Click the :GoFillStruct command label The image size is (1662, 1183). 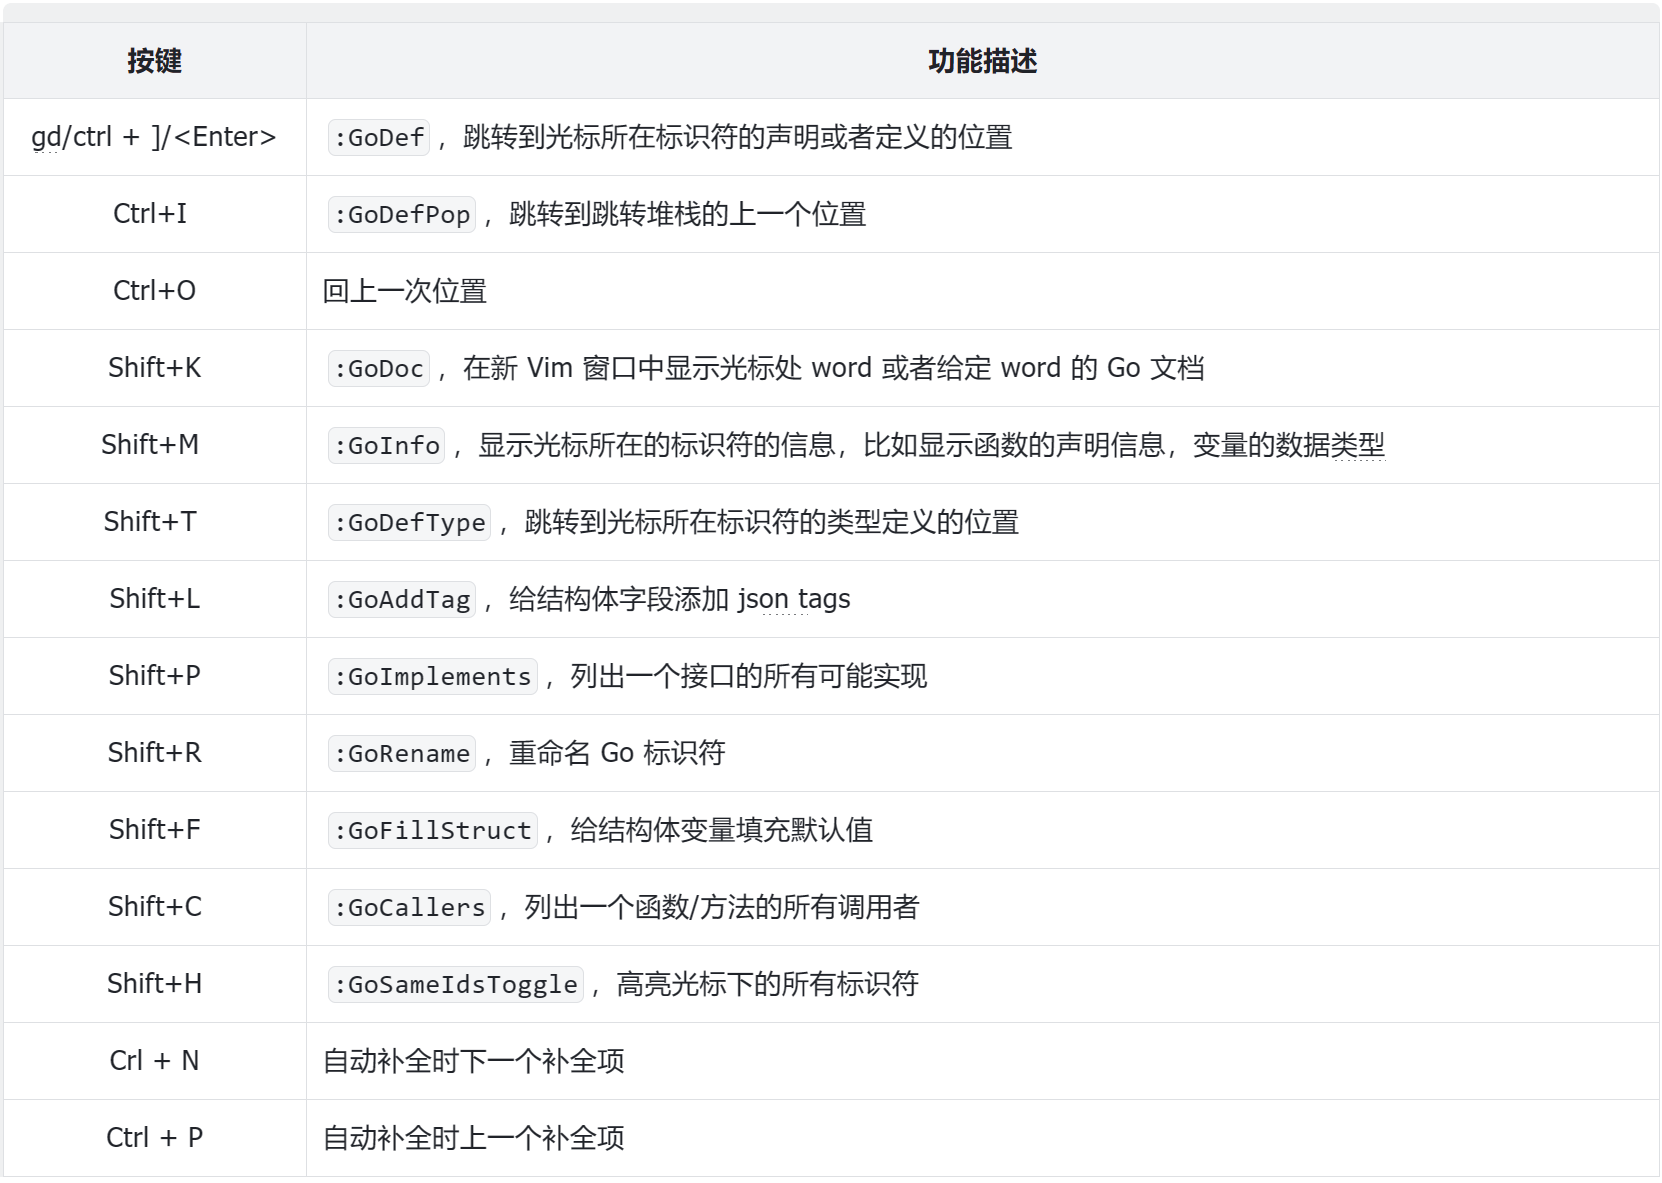432,830
